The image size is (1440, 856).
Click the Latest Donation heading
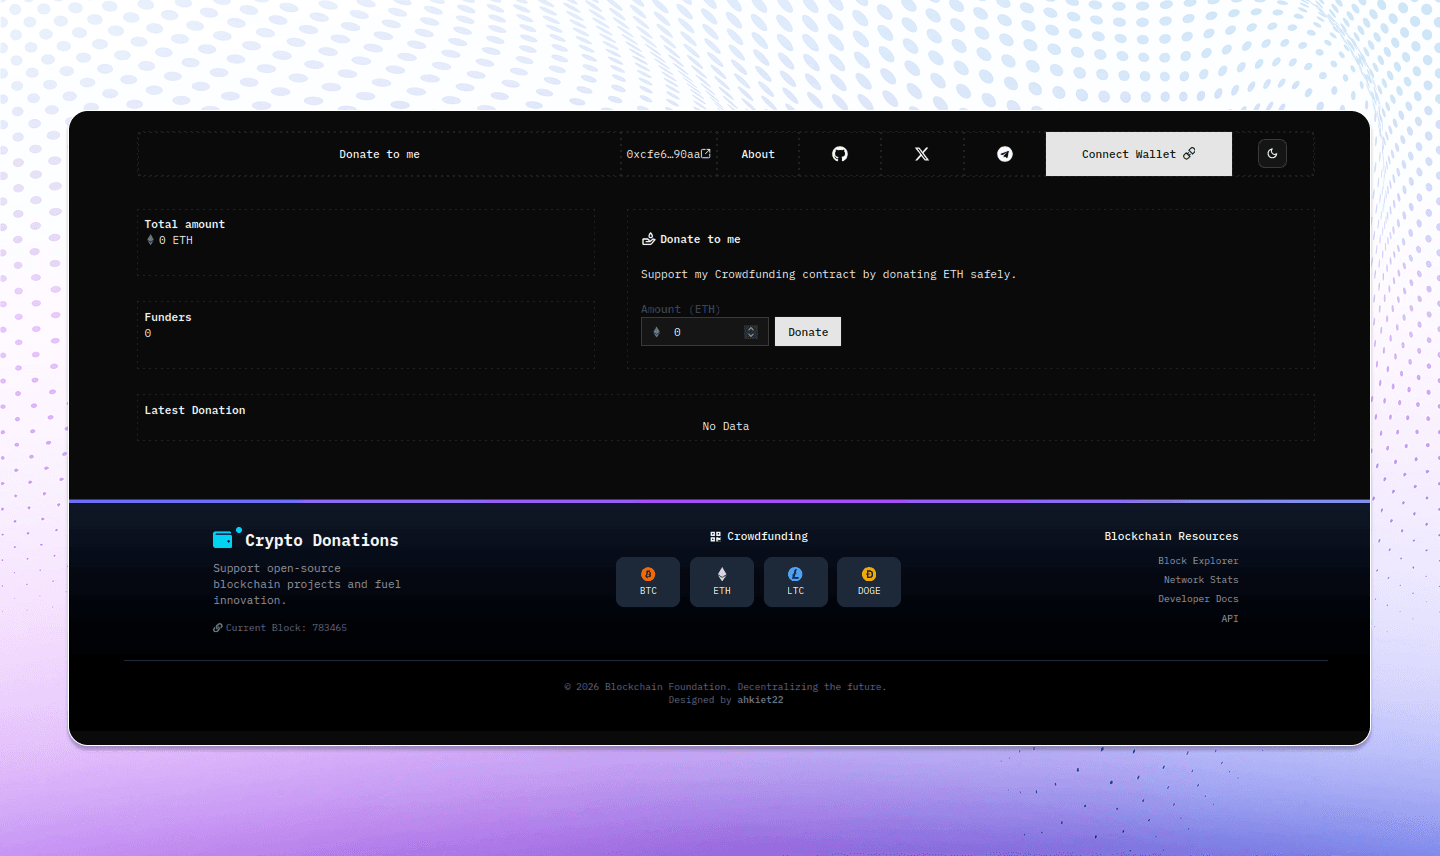tap(195, 410)
